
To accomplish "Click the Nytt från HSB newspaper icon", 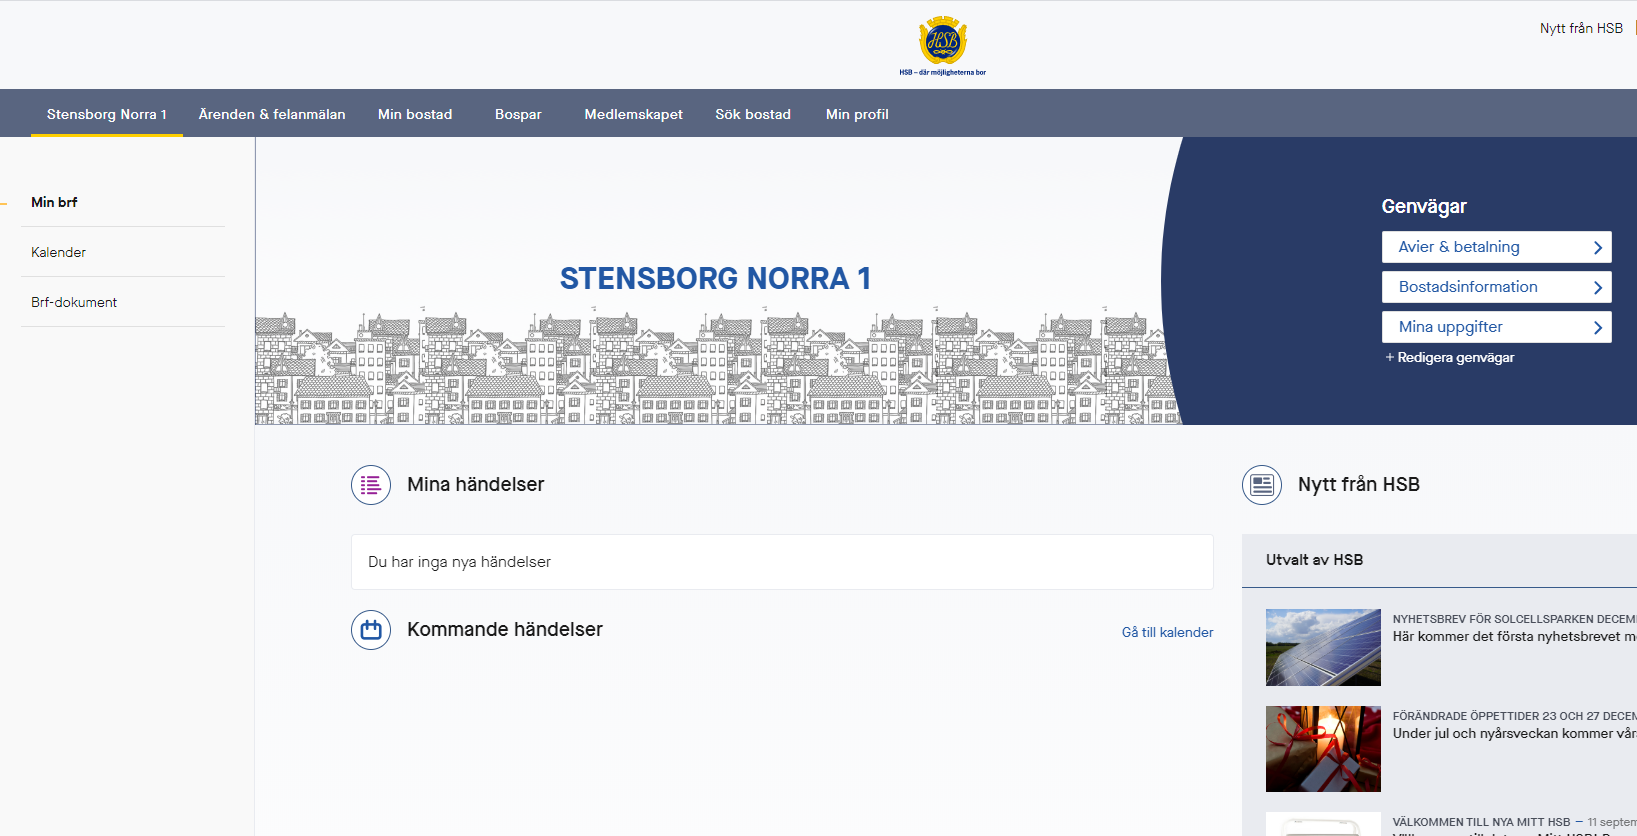I will pyautogui.click(x=1262, y=485).
